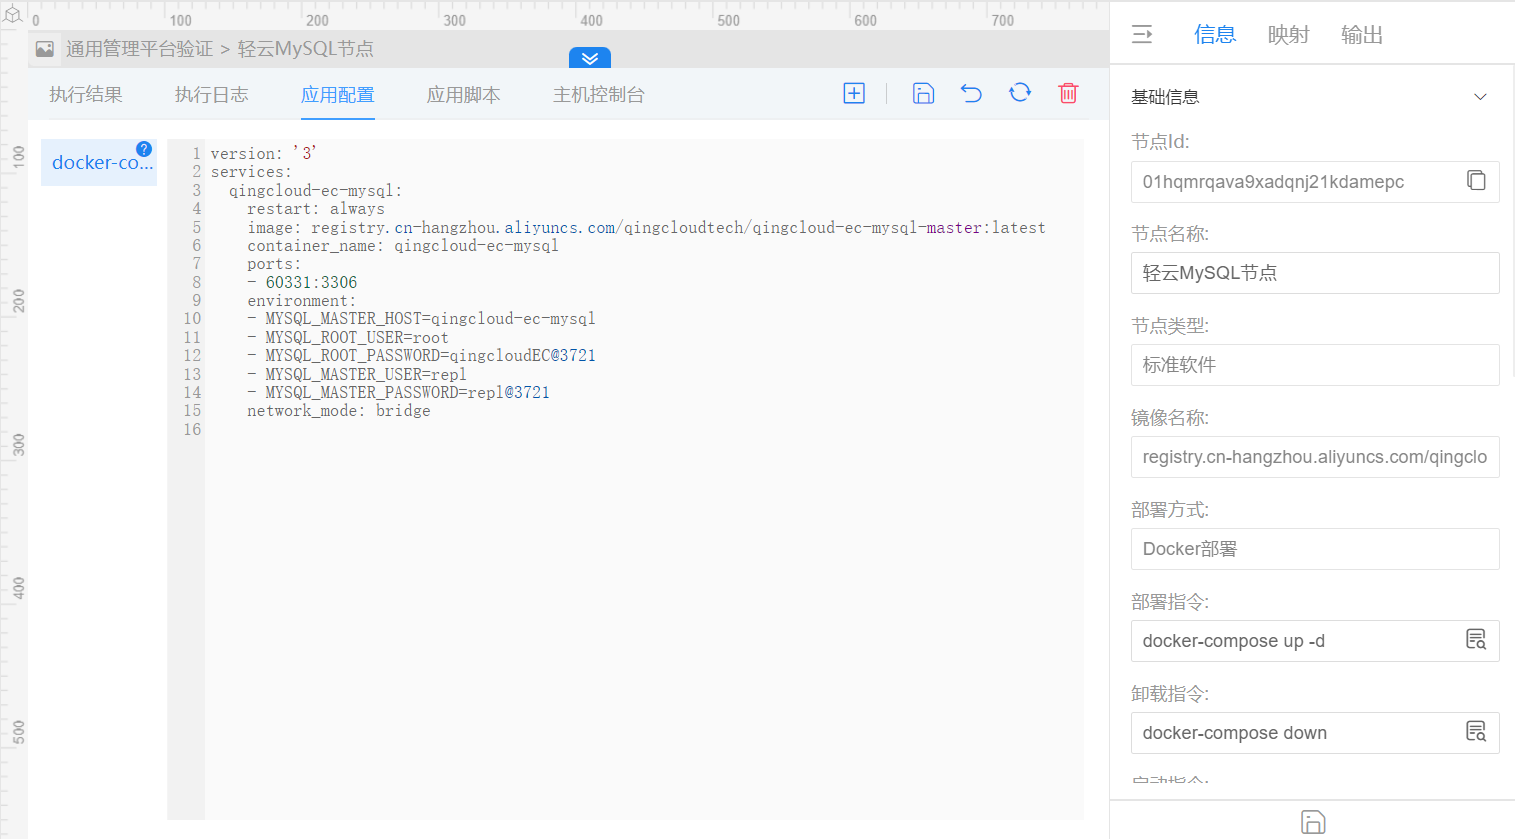Click the 部署方式 field showing Docker部署
Viewport: 1515px width, 839px height.
1315,549
